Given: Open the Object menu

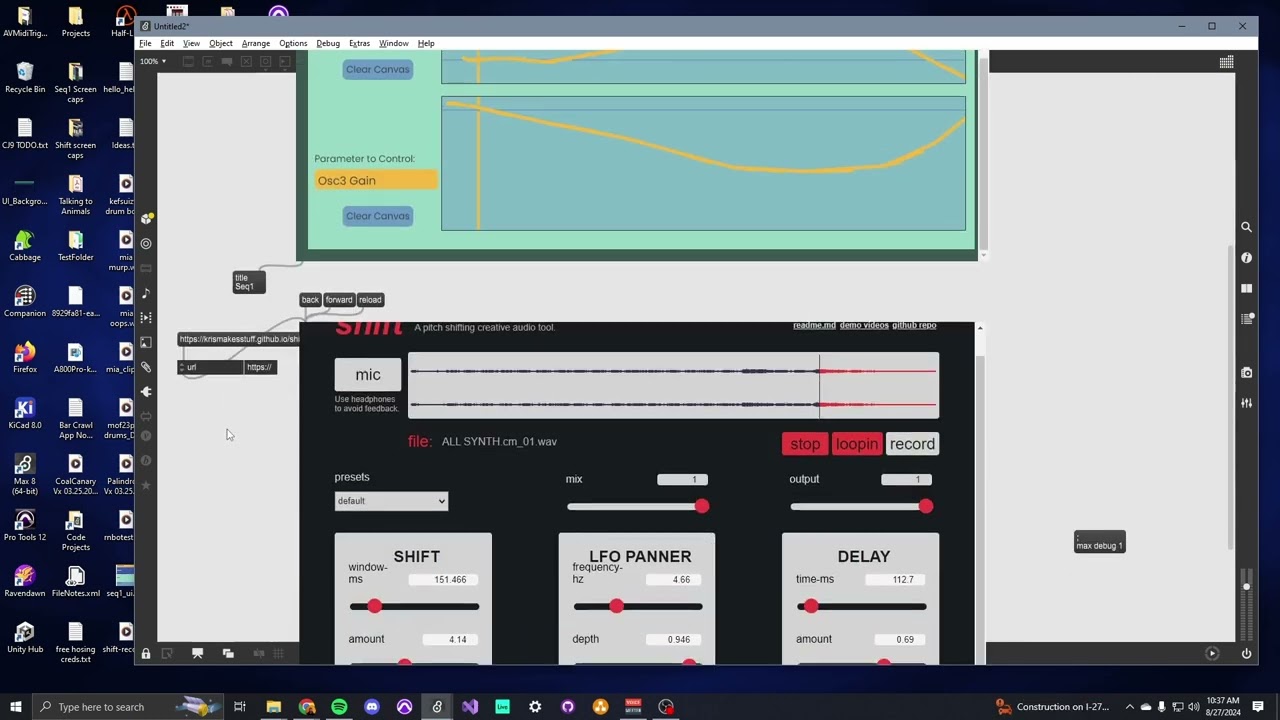Looking at the screenshot, I should tap(220, 43).
